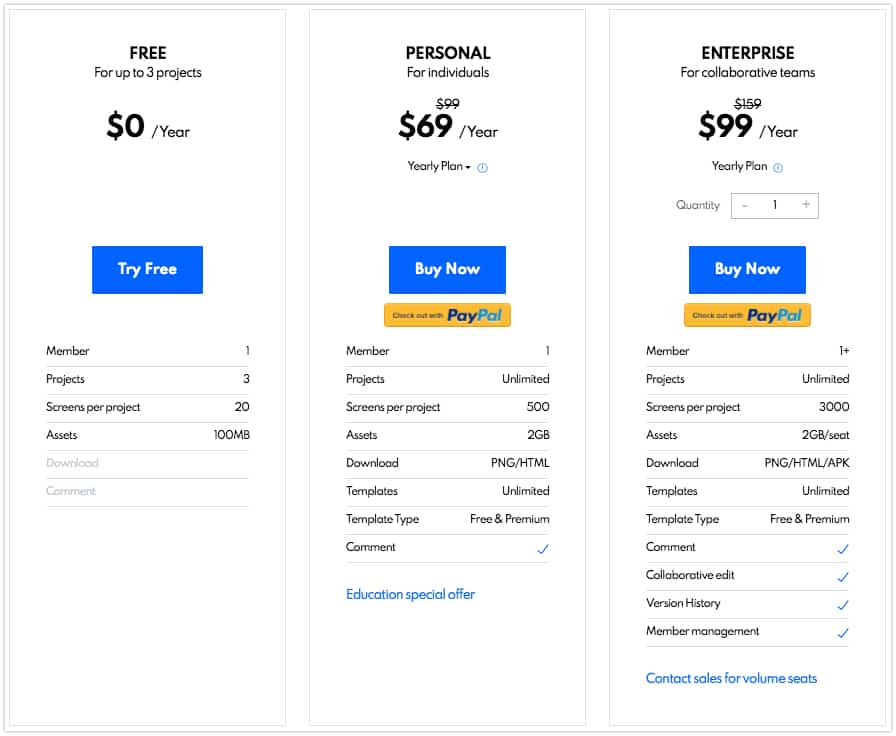Screen dimensions: 896x736
Task: Check out with PayPal for Personal plan
Action: (x=447, y=315)
